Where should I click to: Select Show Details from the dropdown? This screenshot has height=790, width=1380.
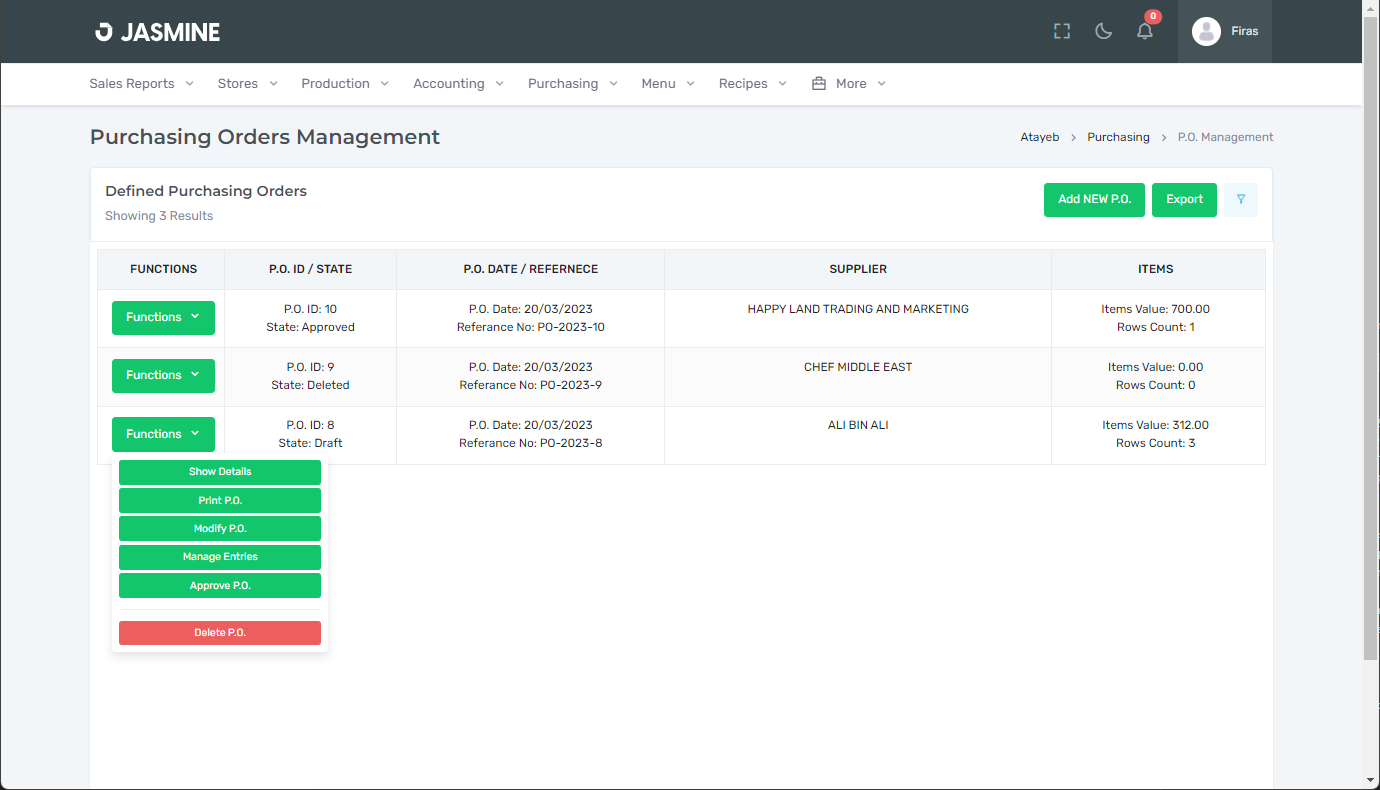coord(220,472)
